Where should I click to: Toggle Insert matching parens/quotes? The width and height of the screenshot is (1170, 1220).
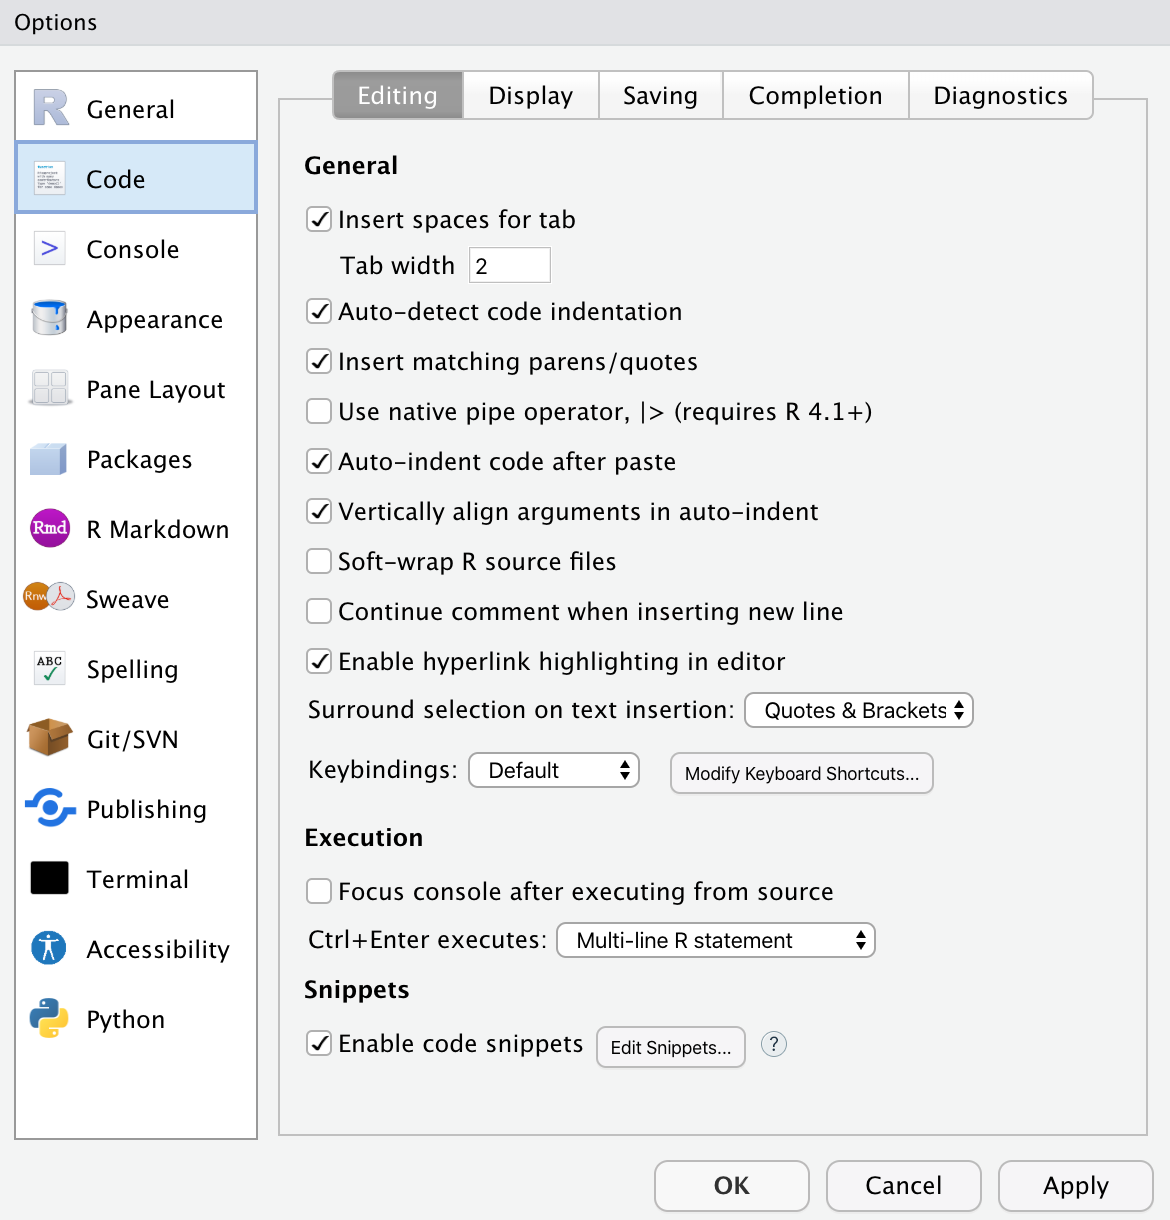[x=319, y=361]
